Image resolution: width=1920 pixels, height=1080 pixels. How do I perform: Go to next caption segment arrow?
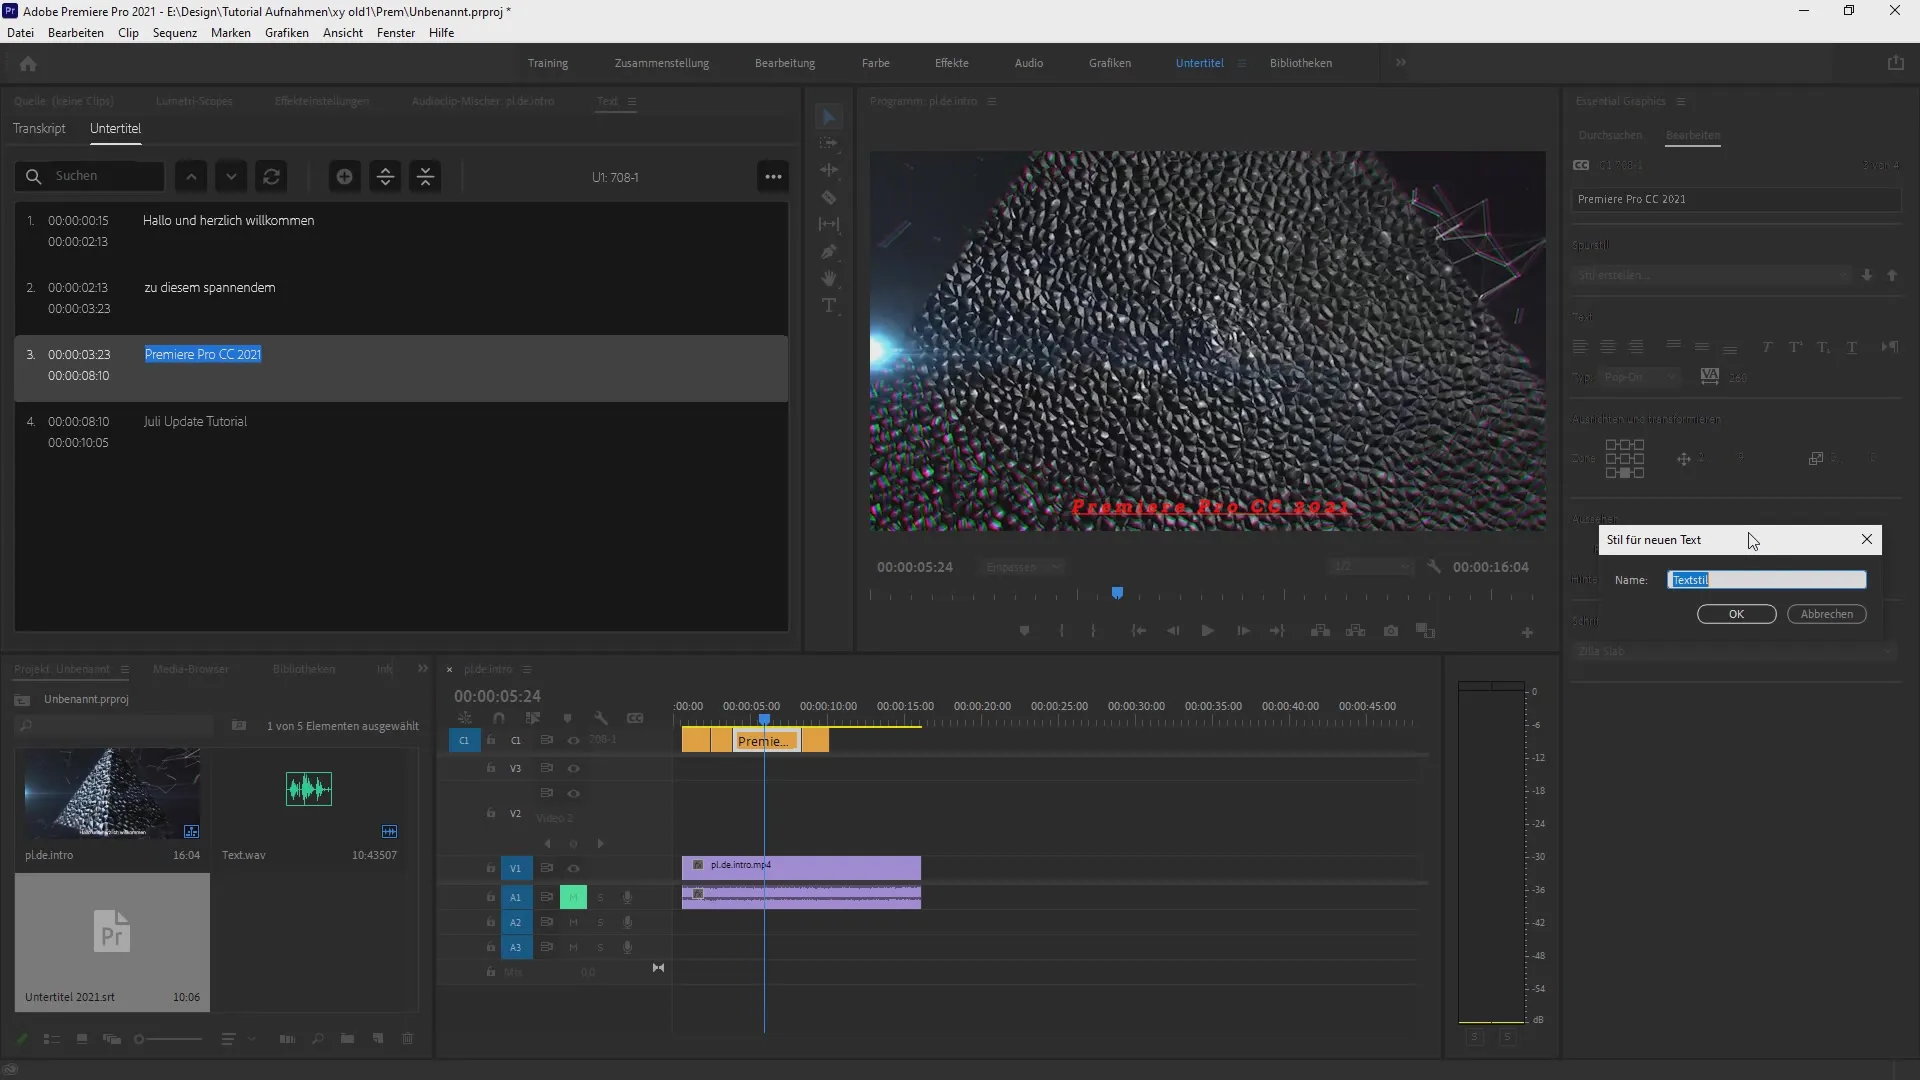click(x=231, y=176)
